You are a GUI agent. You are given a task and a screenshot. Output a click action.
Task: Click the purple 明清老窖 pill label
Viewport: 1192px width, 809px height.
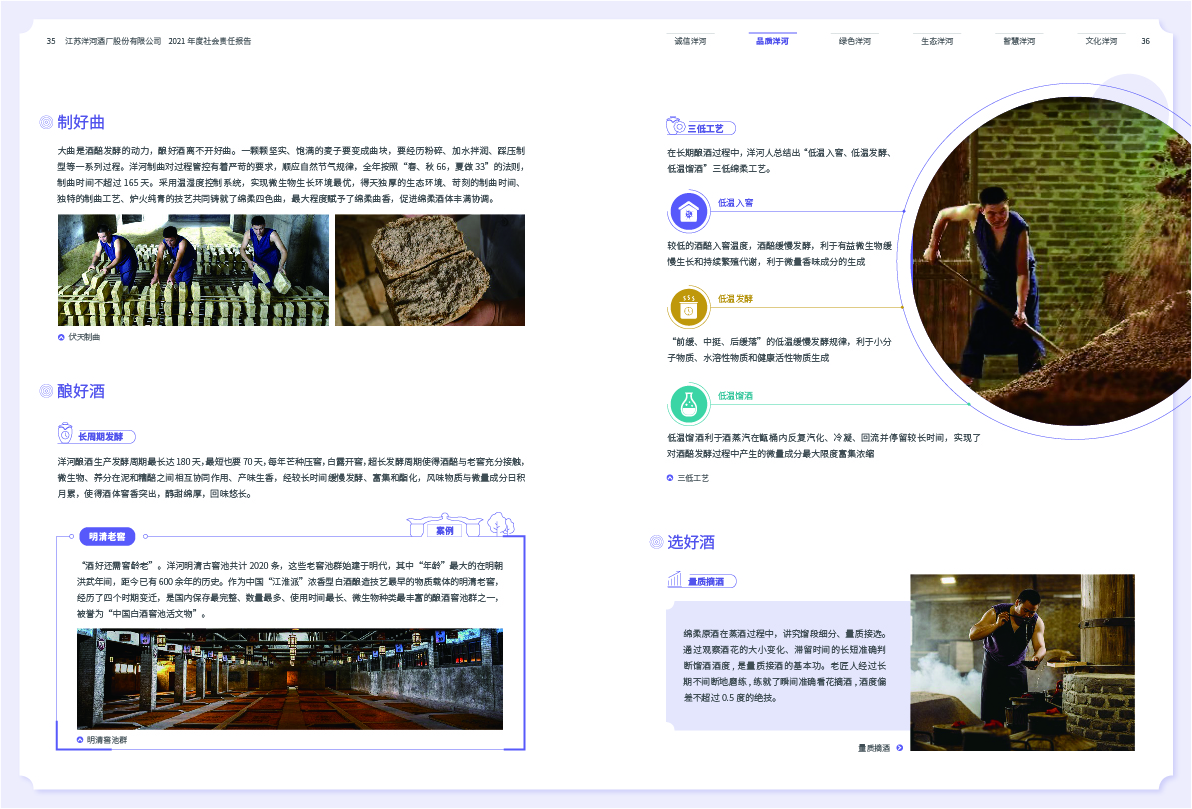pyautogui.click(x=106, y=537)
